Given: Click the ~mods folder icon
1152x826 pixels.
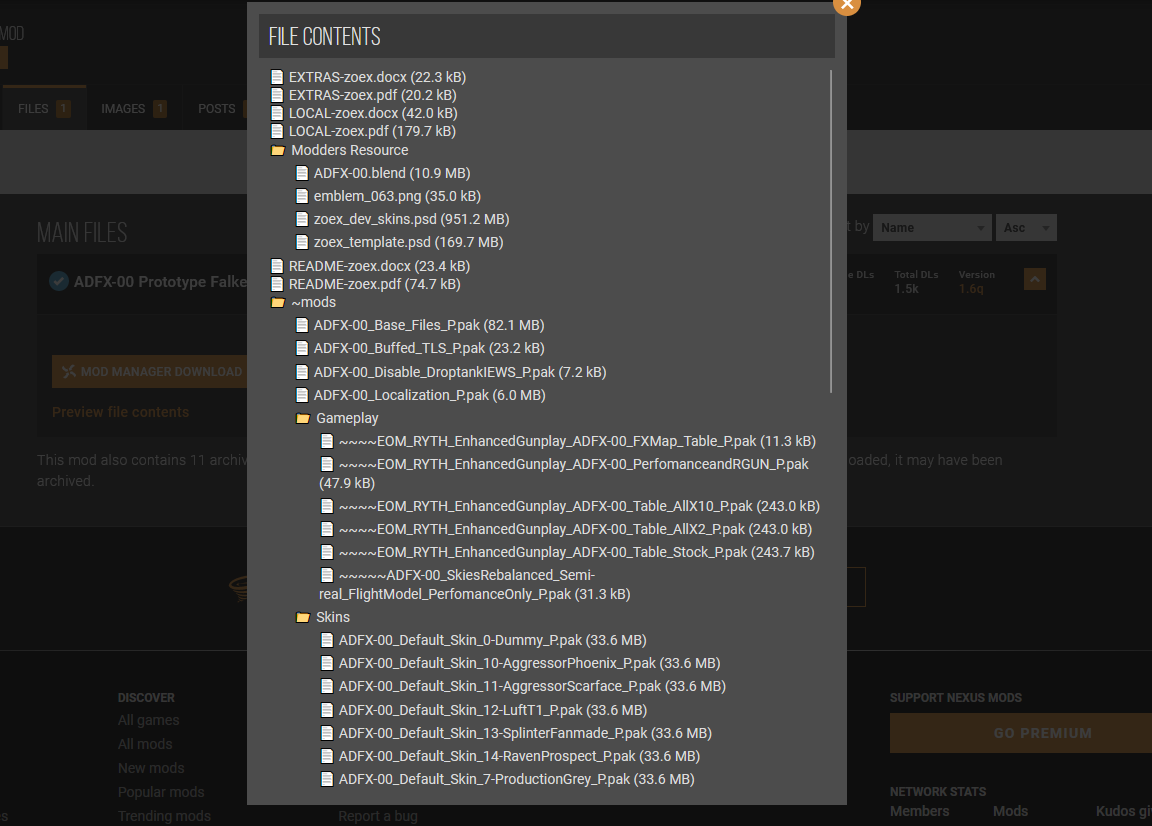Looking at the screenshot, I should 278,302.
